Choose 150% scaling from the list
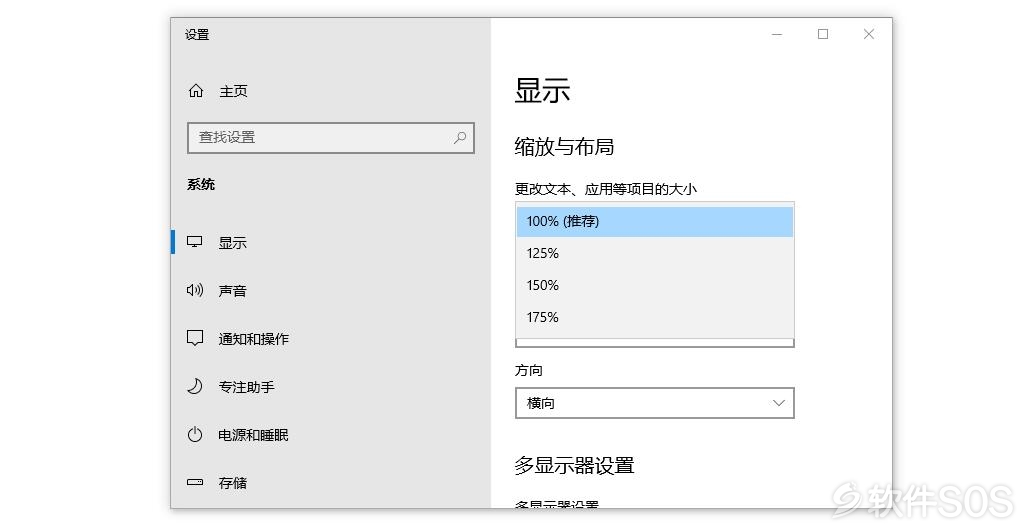The width and height of the screenshot is (1029, 529). (655, 286)
